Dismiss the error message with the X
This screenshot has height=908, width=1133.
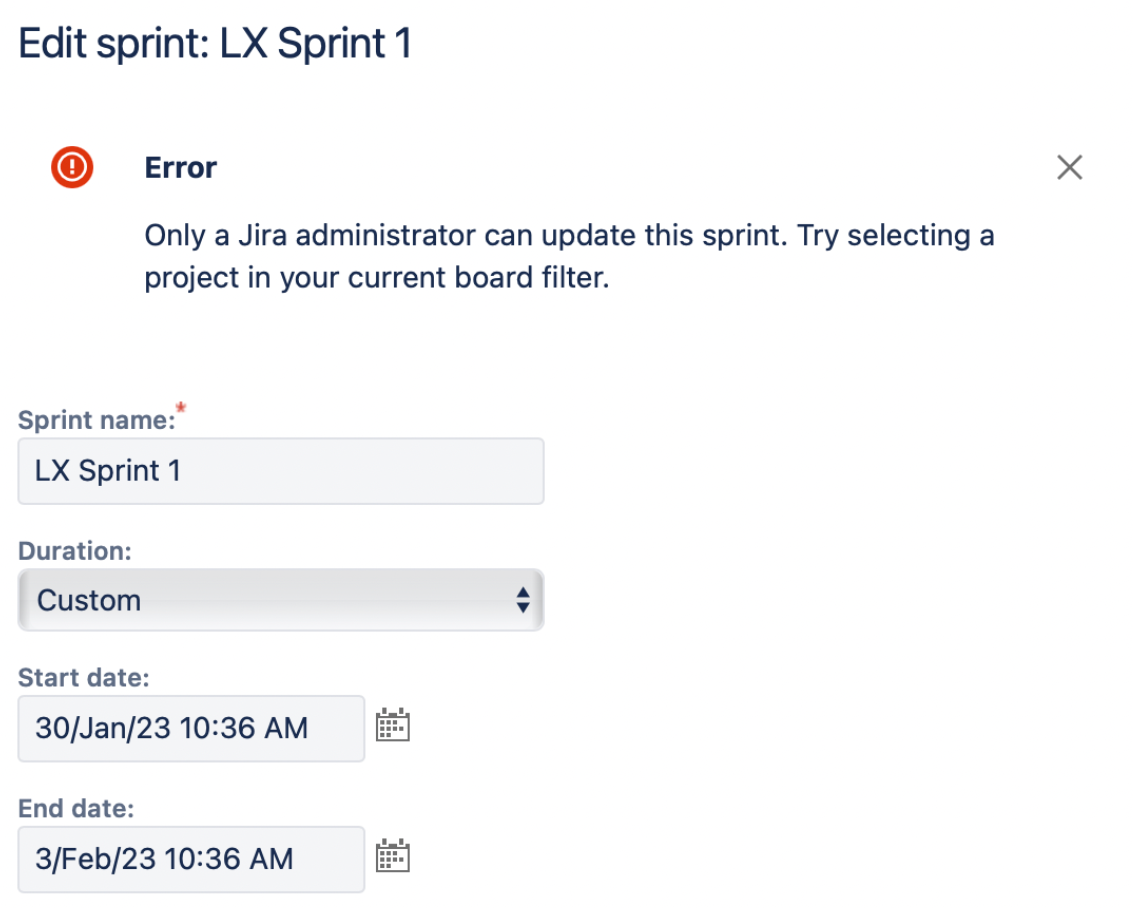[1069, 167]
